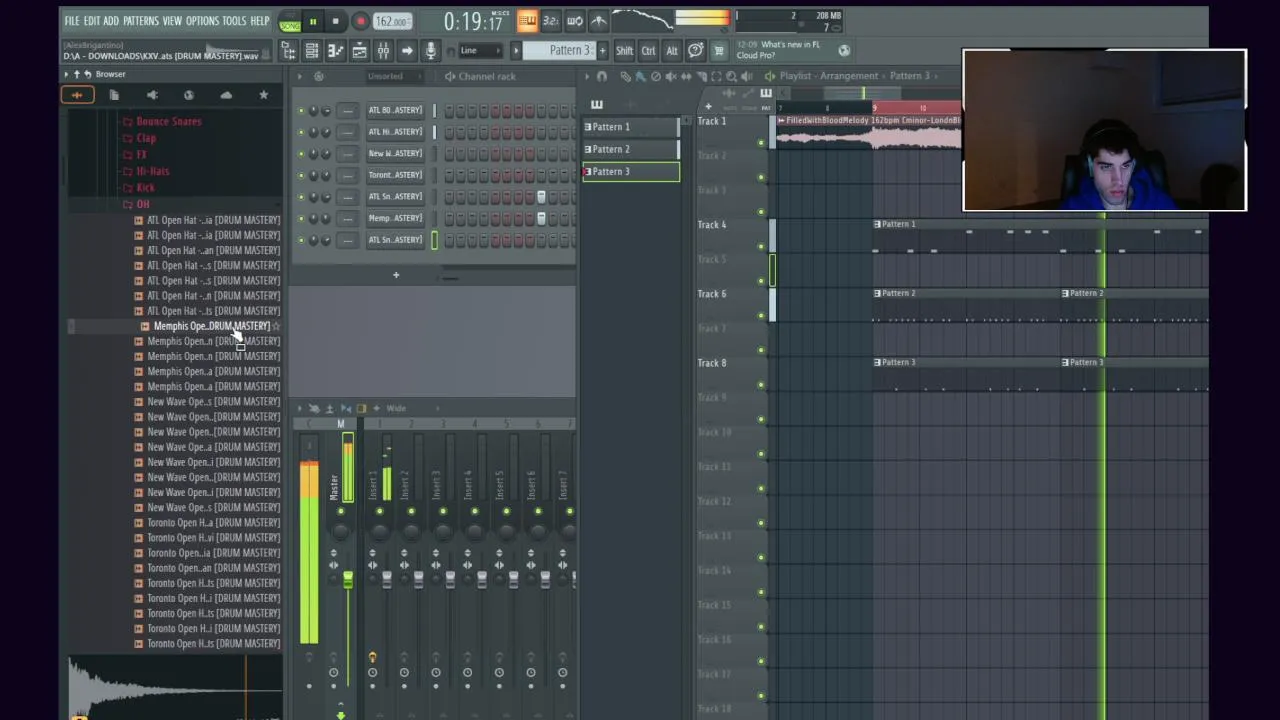Open the OPTIONS menu
The height and width of the screenshot is (720, 1280).
pos(202,21)
